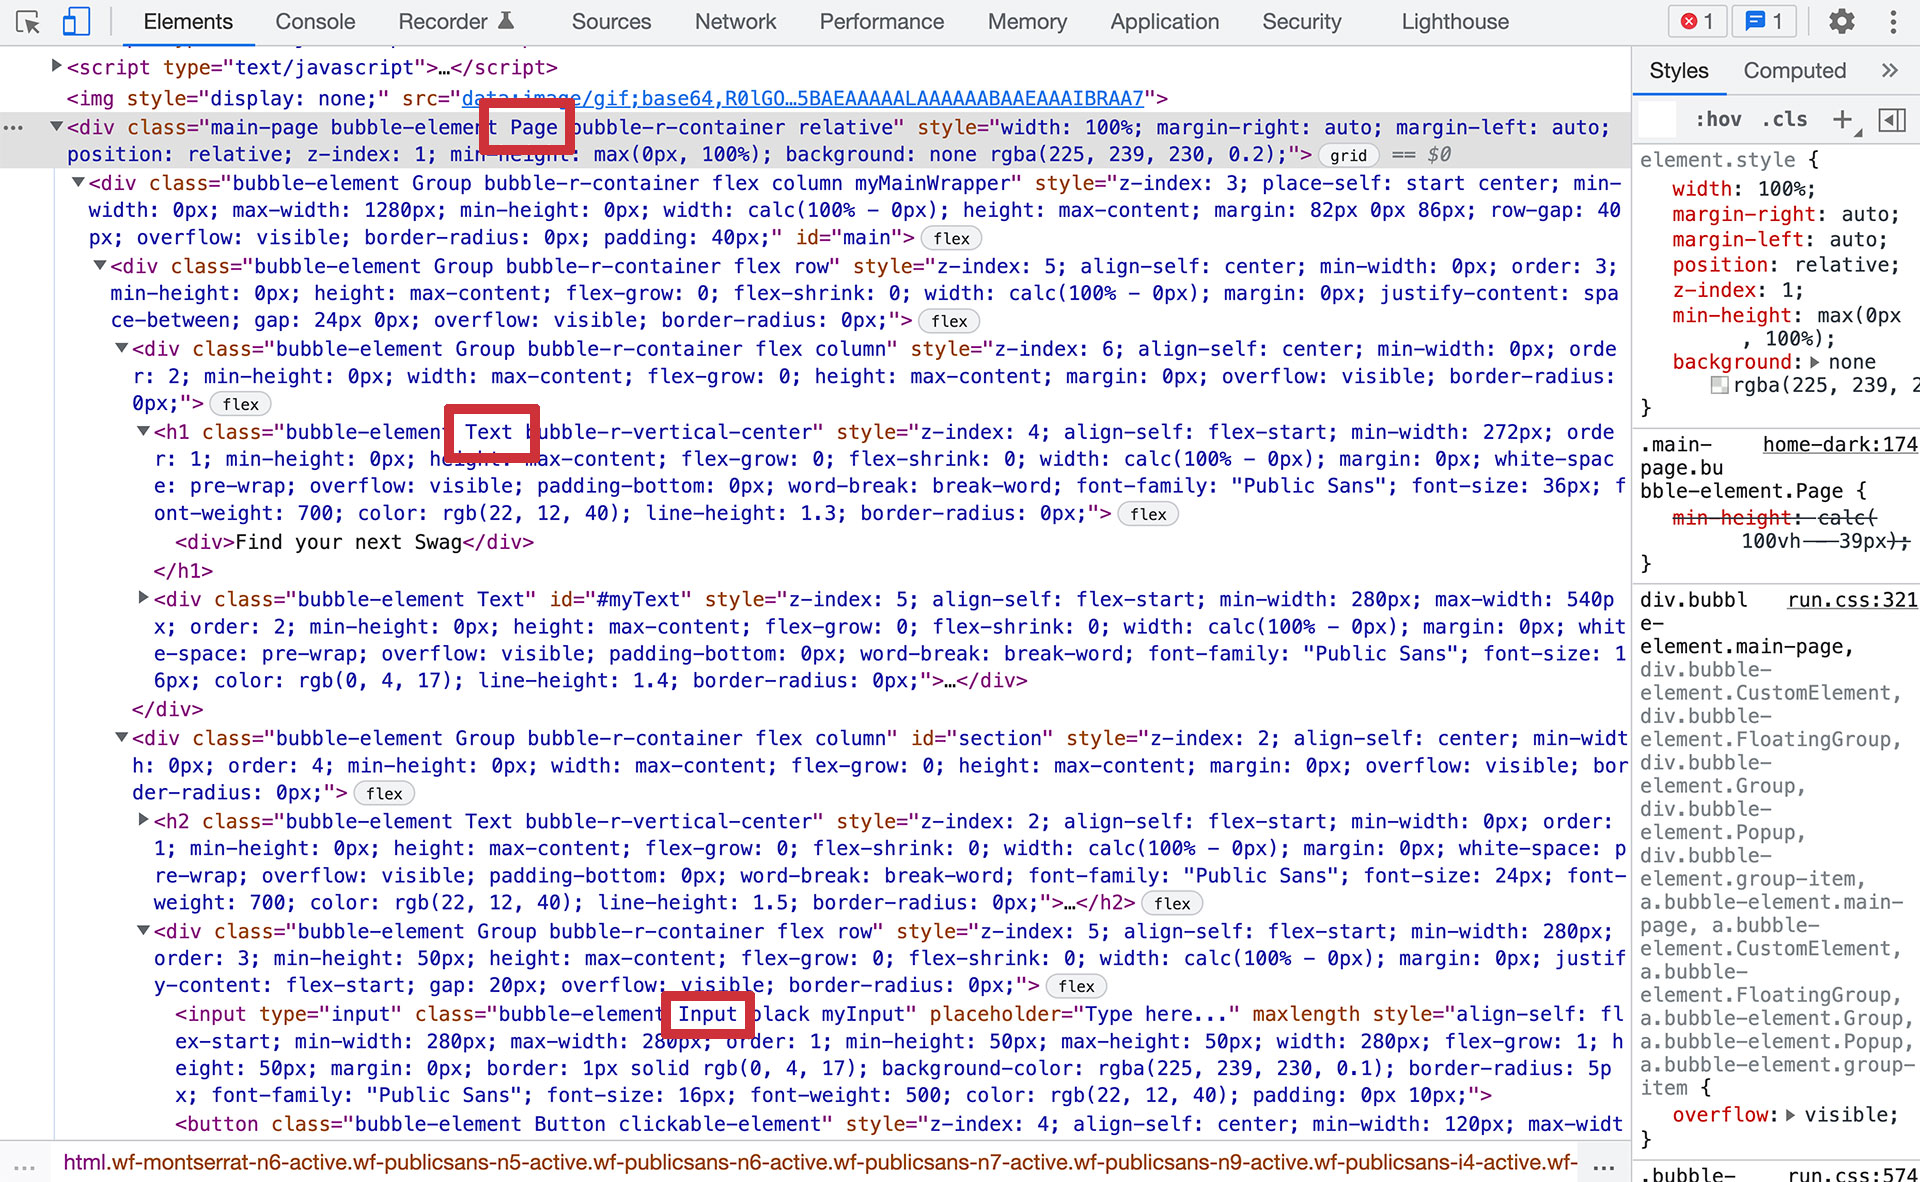This screenshot has width=1920, height=1182.
Task: Toggle the device toolbar icon
Action: (x=76, y=22)
